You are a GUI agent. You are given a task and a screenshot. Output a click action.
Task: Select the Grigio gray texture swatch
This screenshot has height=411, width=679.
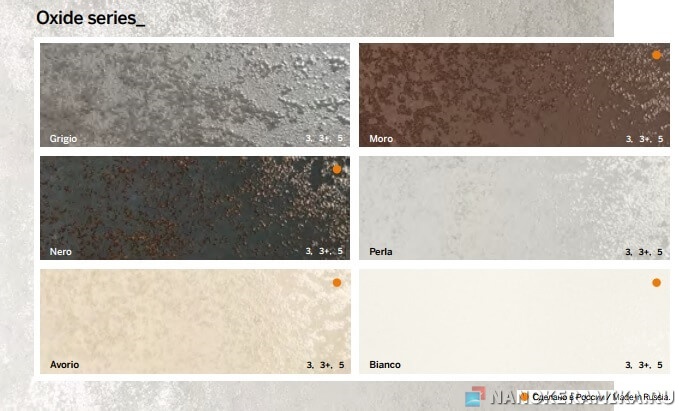coord(195,90)
